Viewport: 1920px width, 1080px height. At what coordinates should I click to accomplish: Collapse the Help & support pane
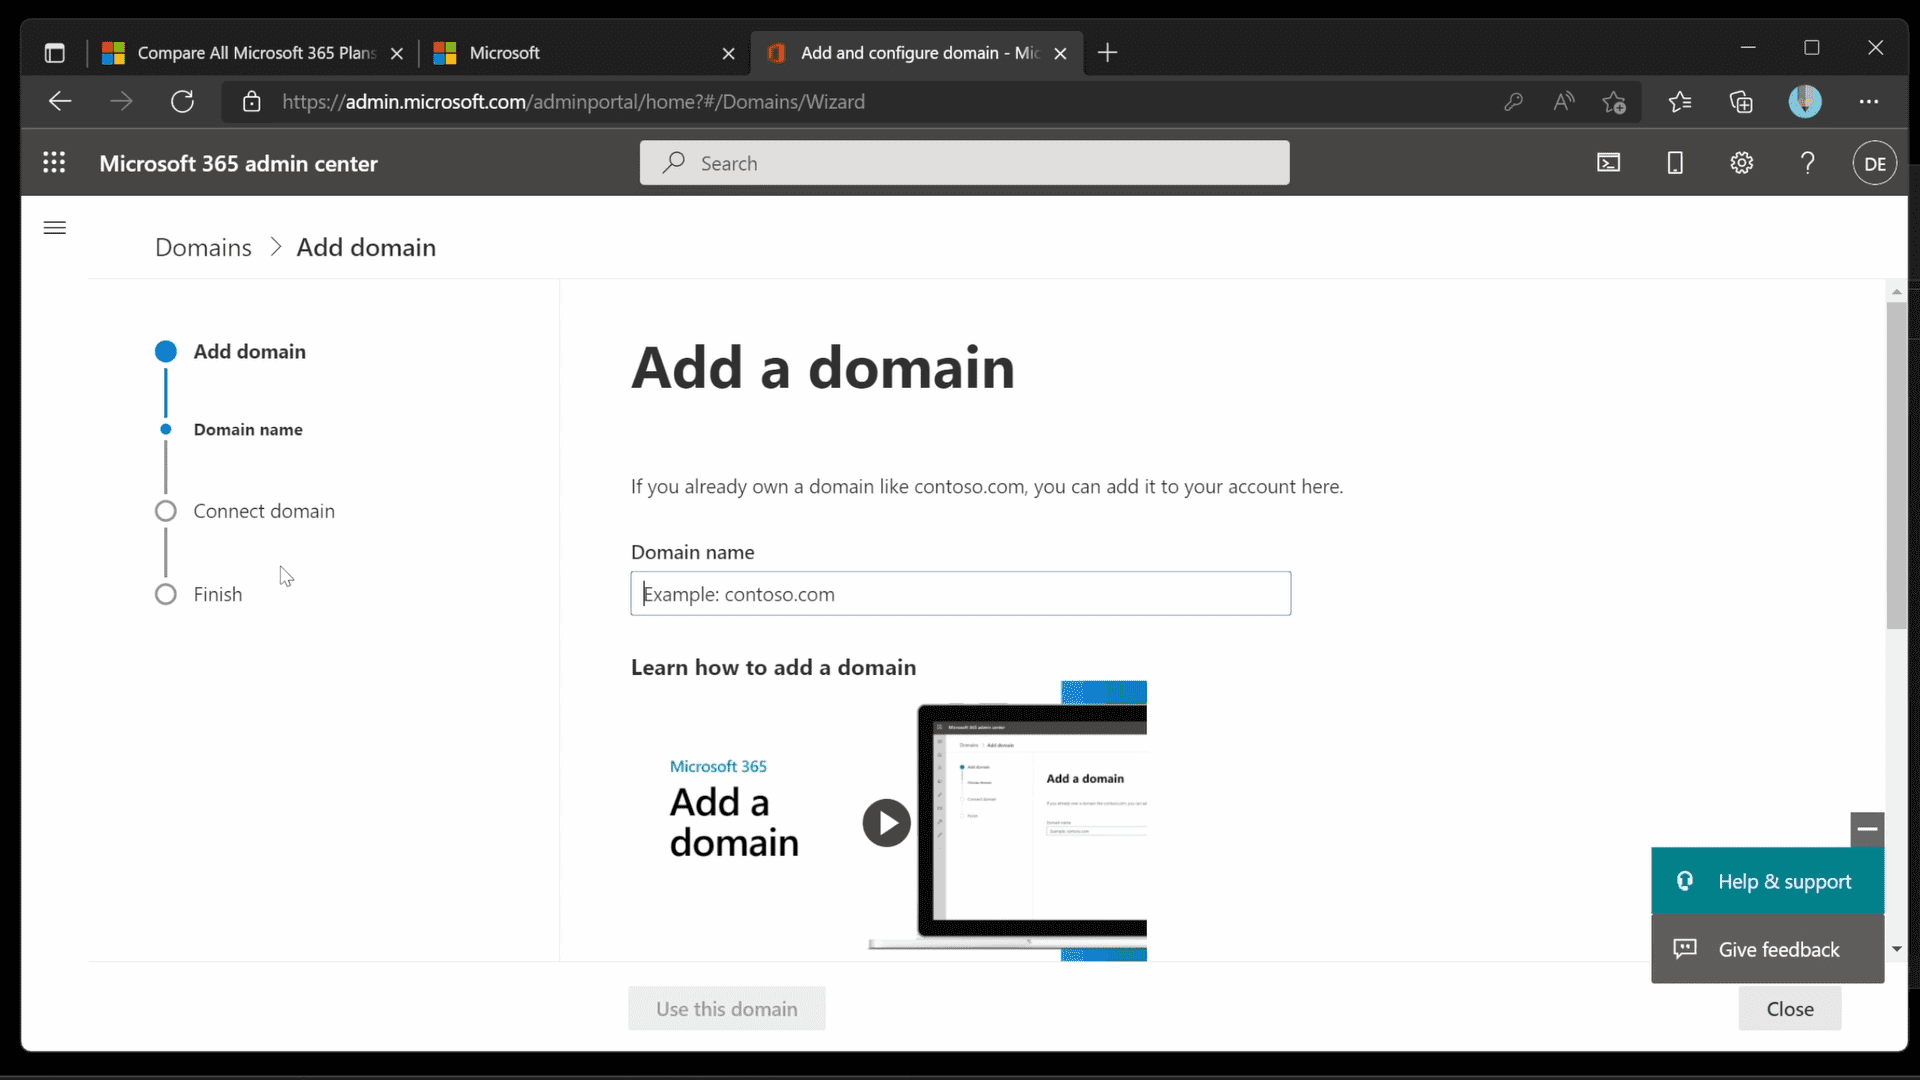coord(1868,829)
